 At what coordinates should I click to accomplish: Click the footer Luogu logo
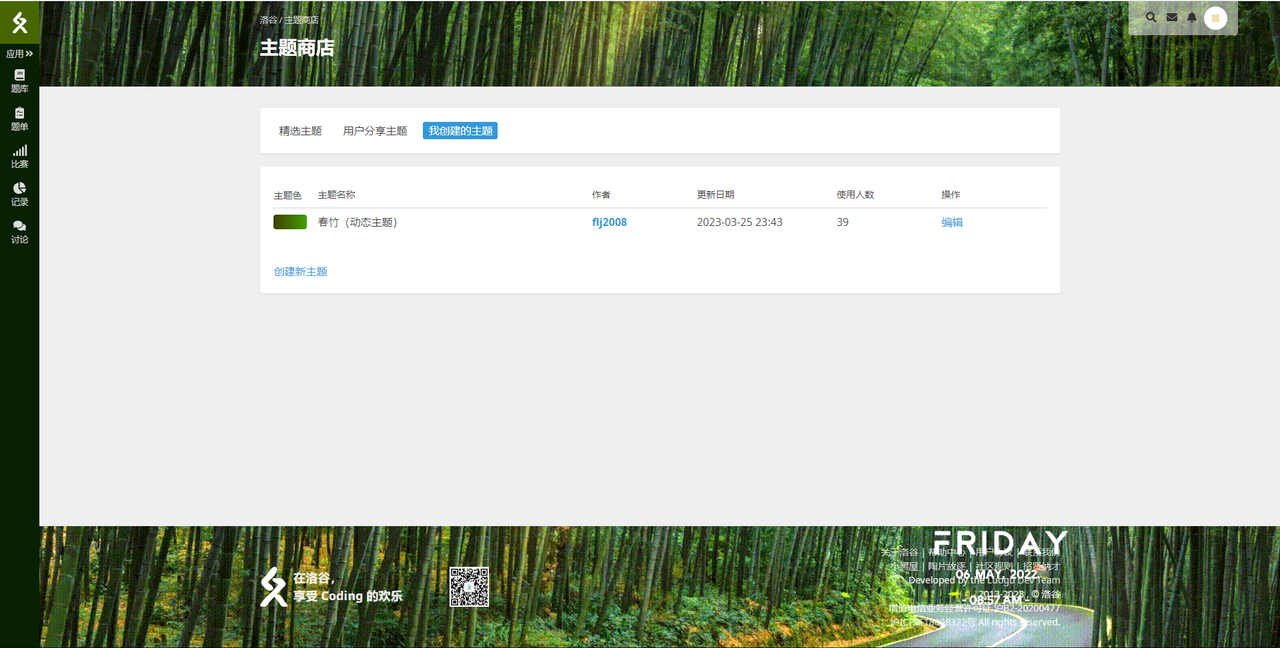tap(273, 587)
